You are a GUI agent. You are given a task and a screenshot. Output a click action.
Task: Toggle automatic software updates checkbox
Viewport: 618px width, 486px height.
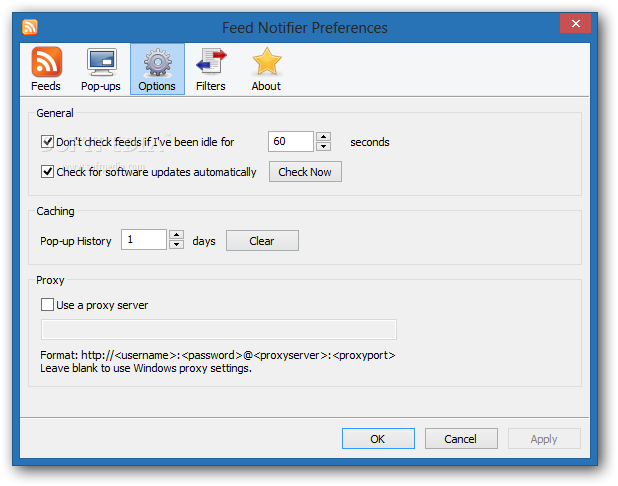click(x=47, y=171)
